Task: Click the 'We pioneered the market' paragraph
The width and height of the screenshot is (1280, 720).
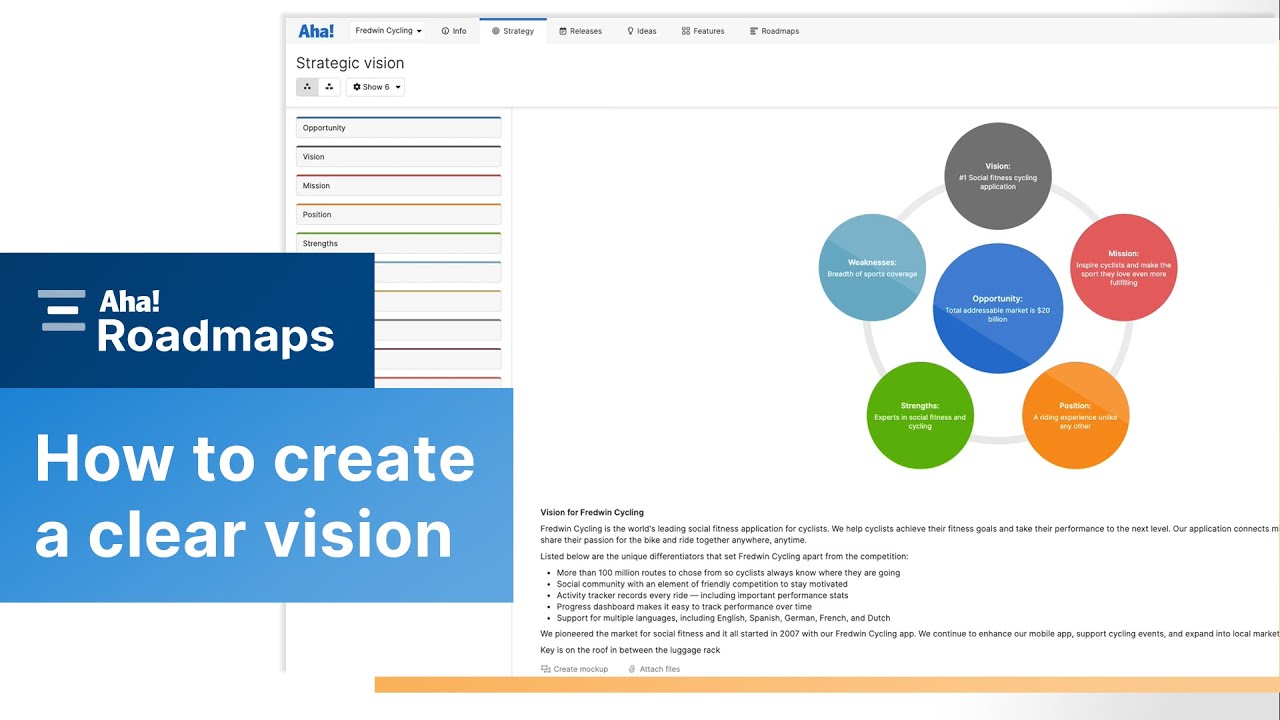Action: pos(909,634)
